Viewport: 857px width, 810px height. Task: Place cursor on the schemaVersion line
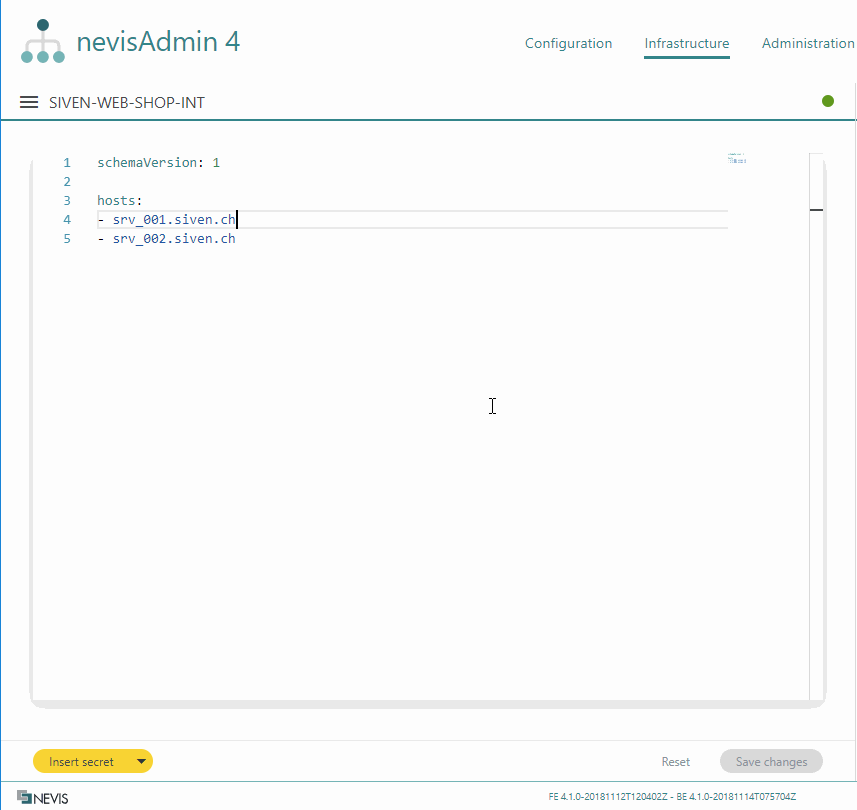pyautogui.click(x=158, y=162)
